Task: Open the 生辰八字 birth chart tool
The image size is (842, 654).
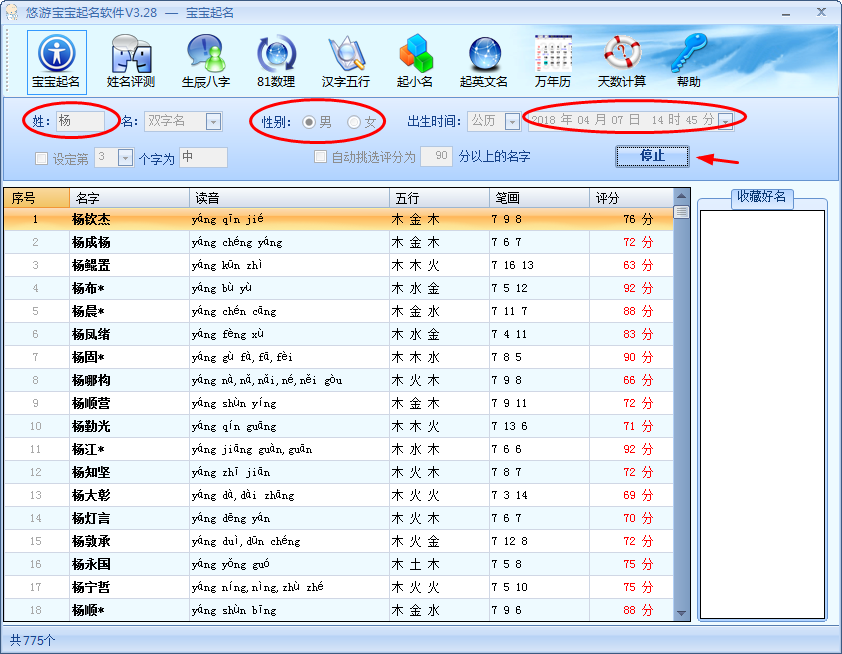Action: click(205, 61)
